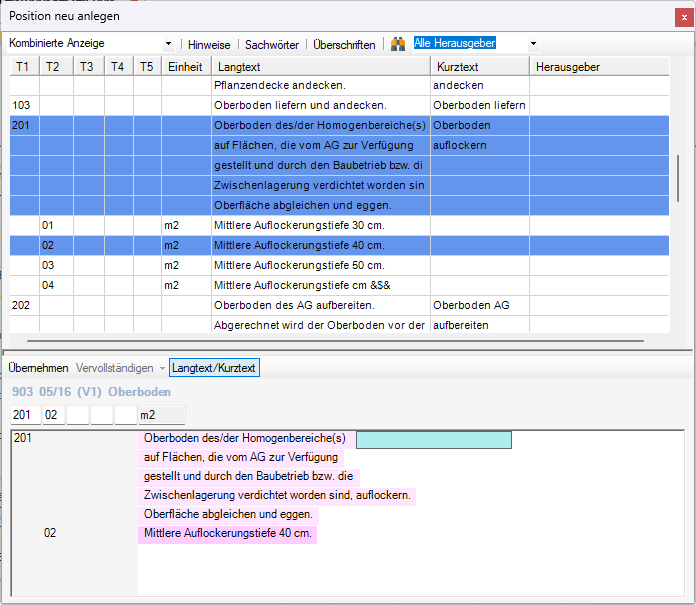
Task: Click the '201' label in the preview
Action: pos(23,438)
